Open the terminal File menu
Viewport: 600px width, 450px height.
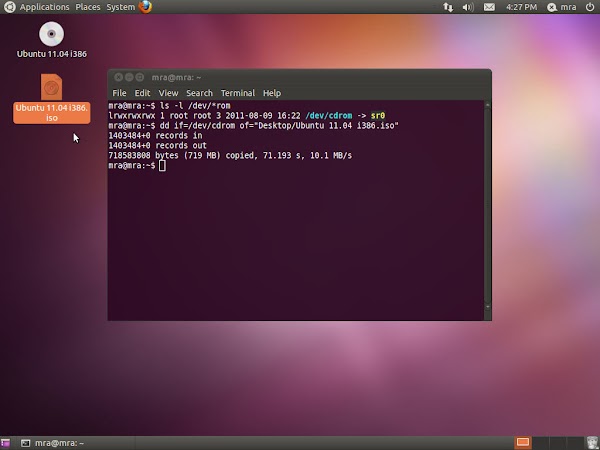[x=119, y=93]
